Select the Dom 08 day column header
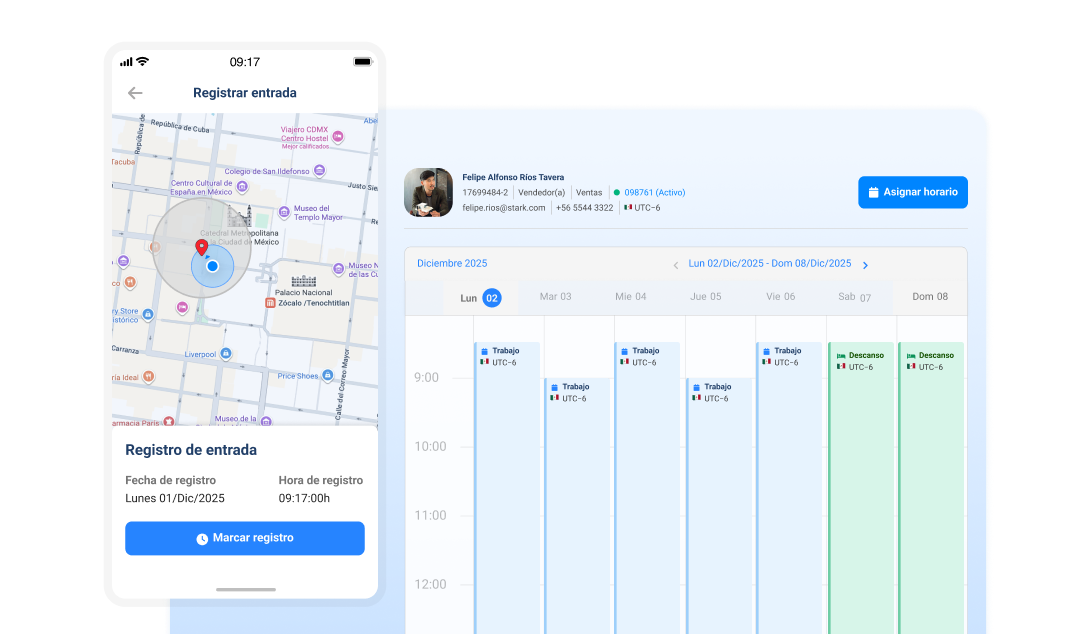The image size is (1090, 636). 930,297
